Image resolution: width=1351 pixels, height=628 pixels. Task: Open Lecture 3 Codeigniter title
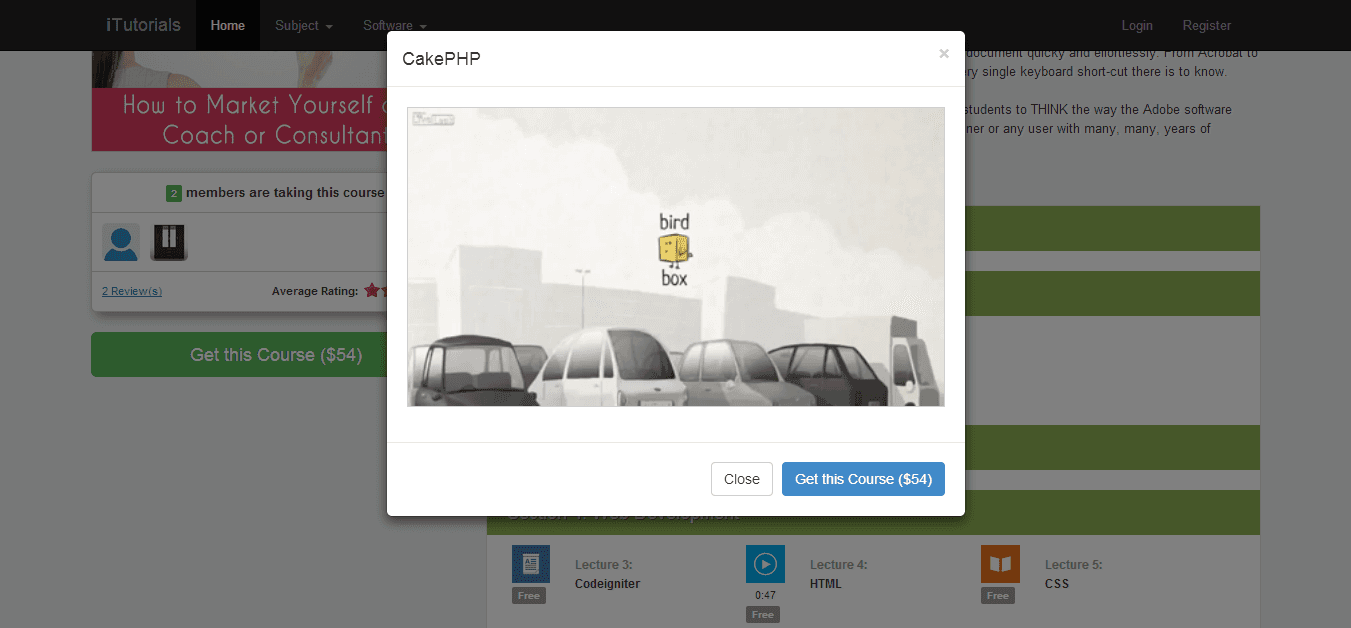(x=608, y=583)
